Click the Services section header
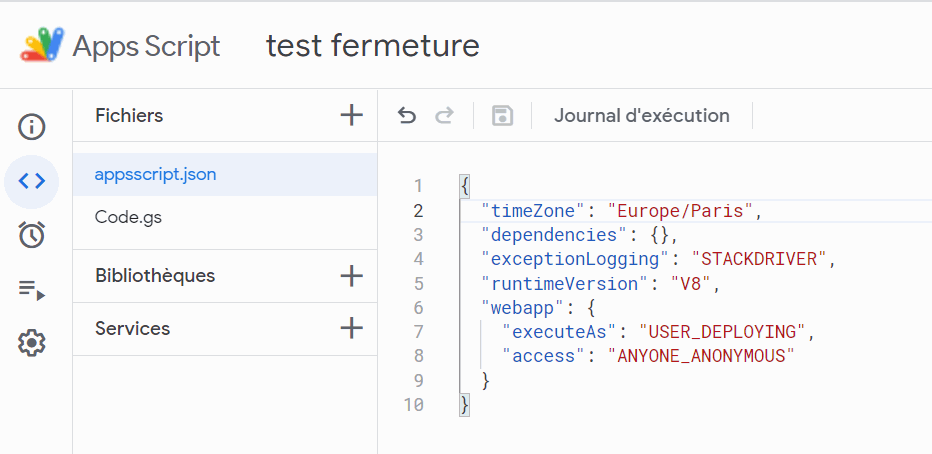 coord(133,328)
